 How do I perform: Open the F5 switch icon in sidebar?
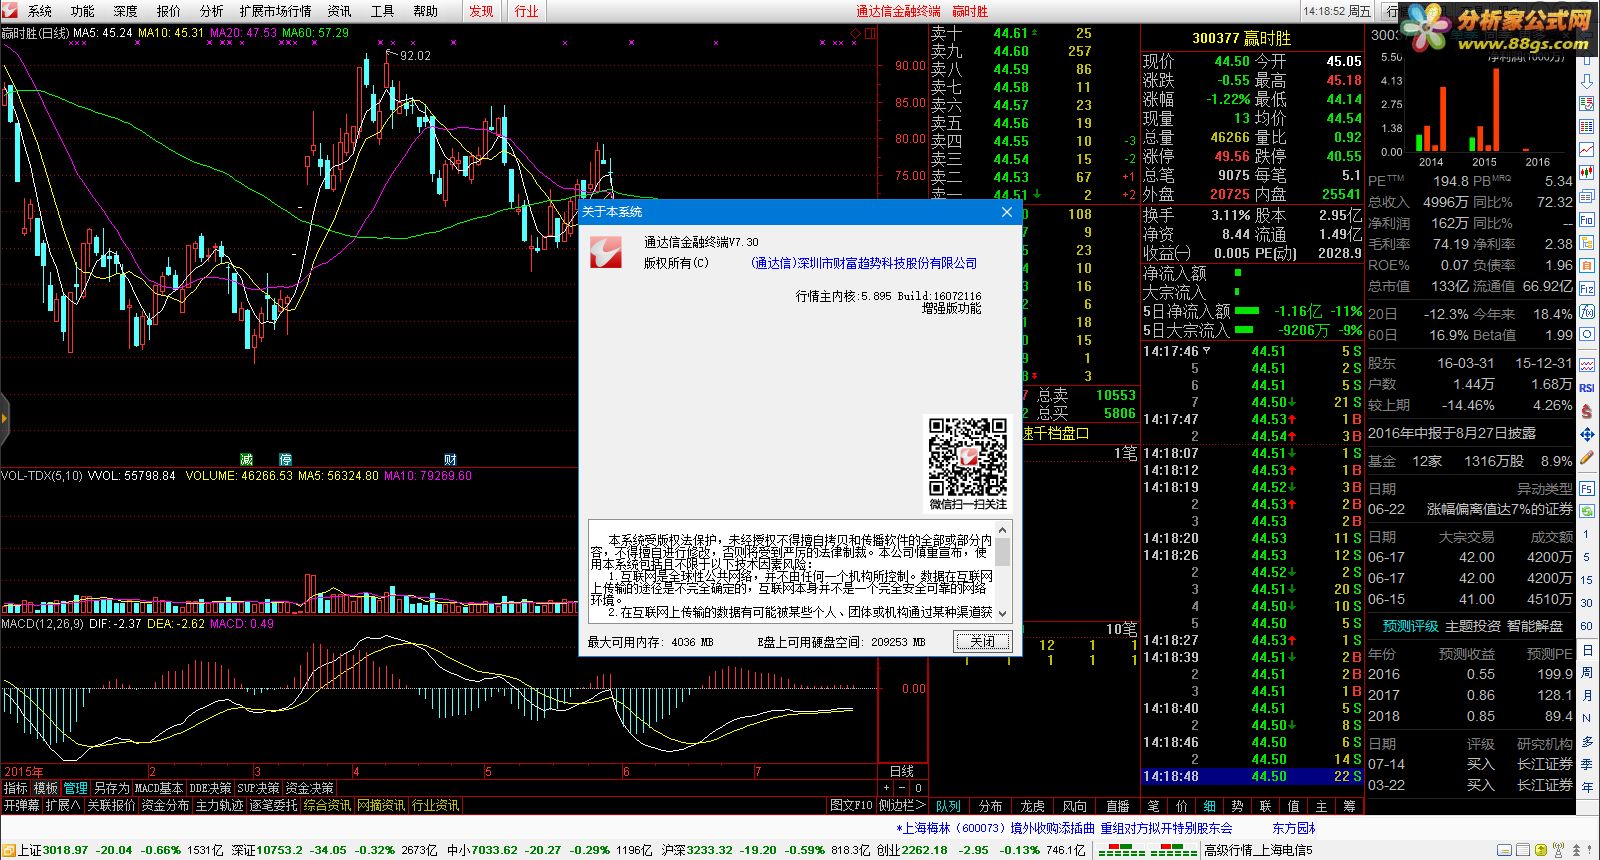coord(1587,488)
